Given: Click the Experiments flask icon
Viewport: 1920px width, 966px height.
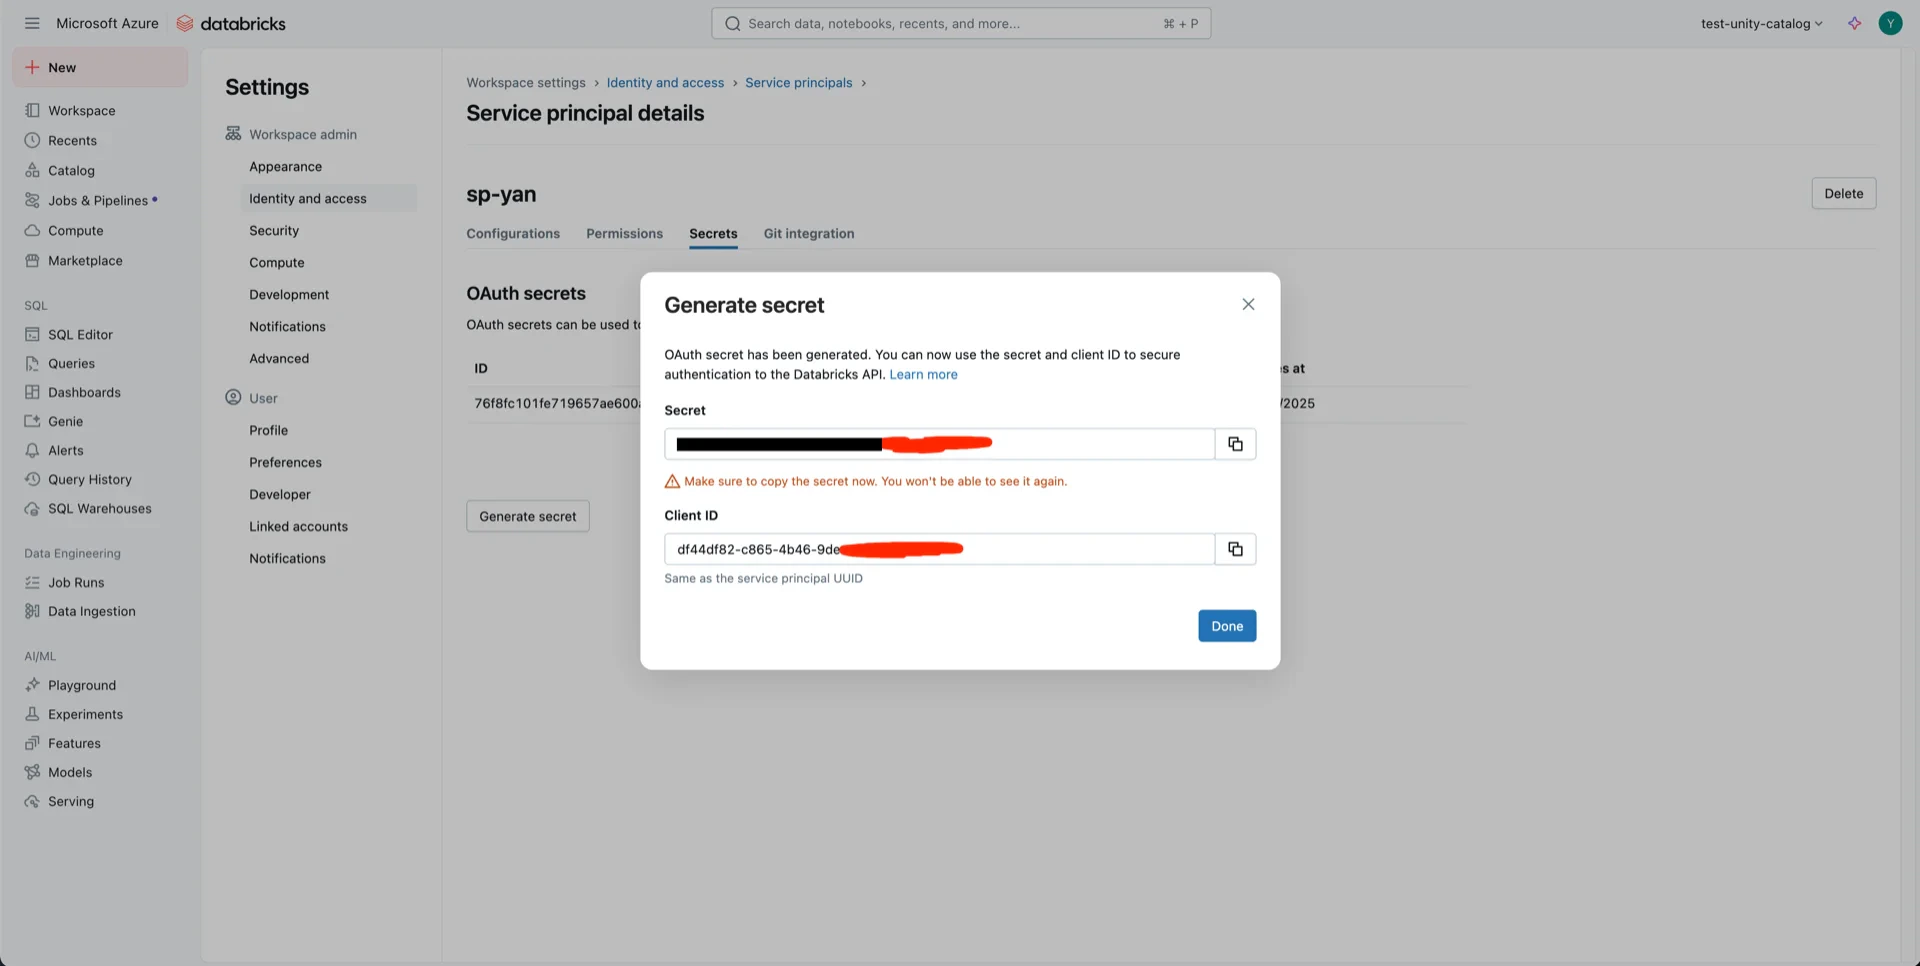Looking at the screenshot, I should 32,714.
